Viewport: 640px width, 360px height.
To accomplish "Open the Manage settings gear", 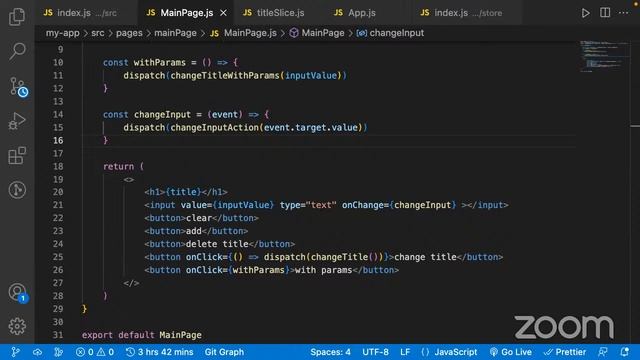I will tap(17, 326).
